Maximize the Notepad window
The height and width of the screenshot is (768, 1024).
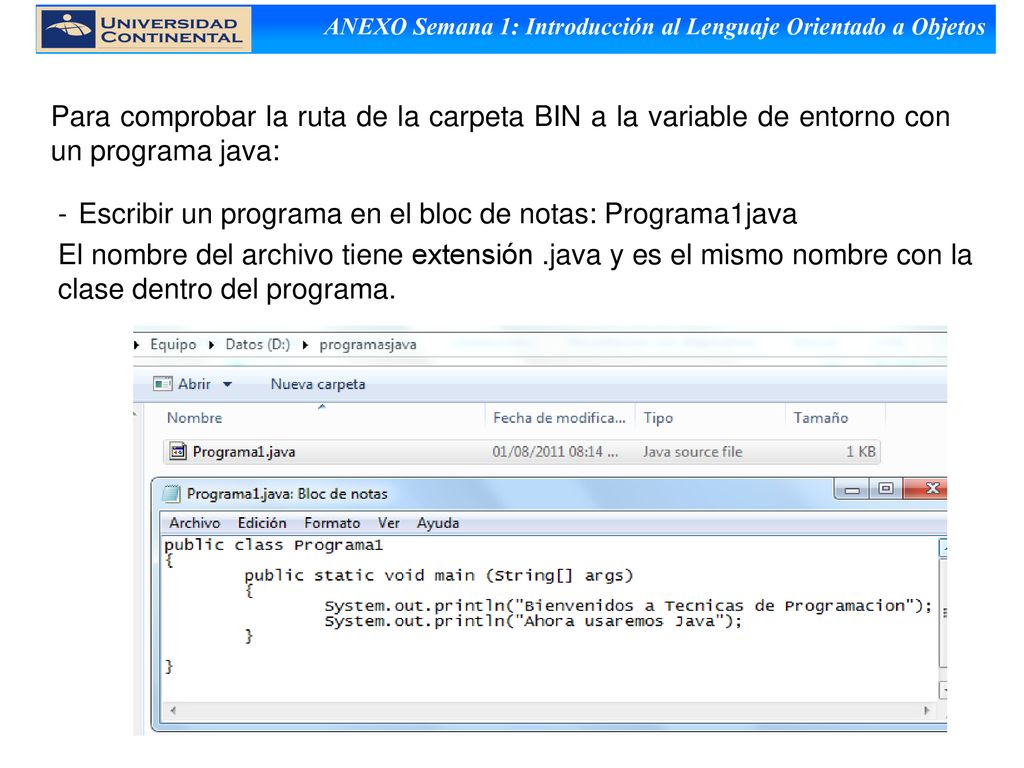tap(886, 489)
